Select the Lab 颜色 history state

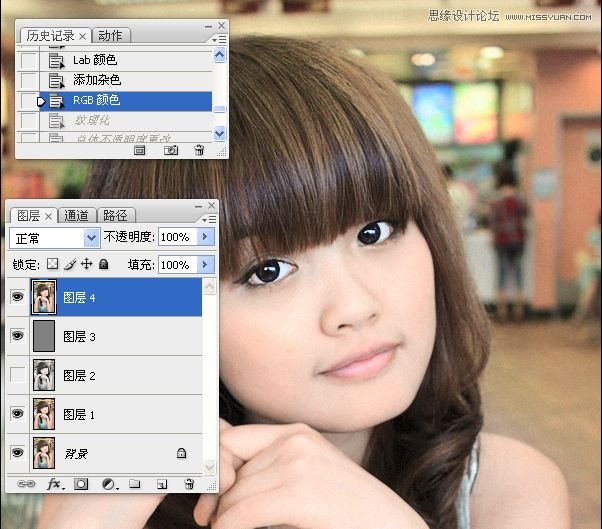126,60
